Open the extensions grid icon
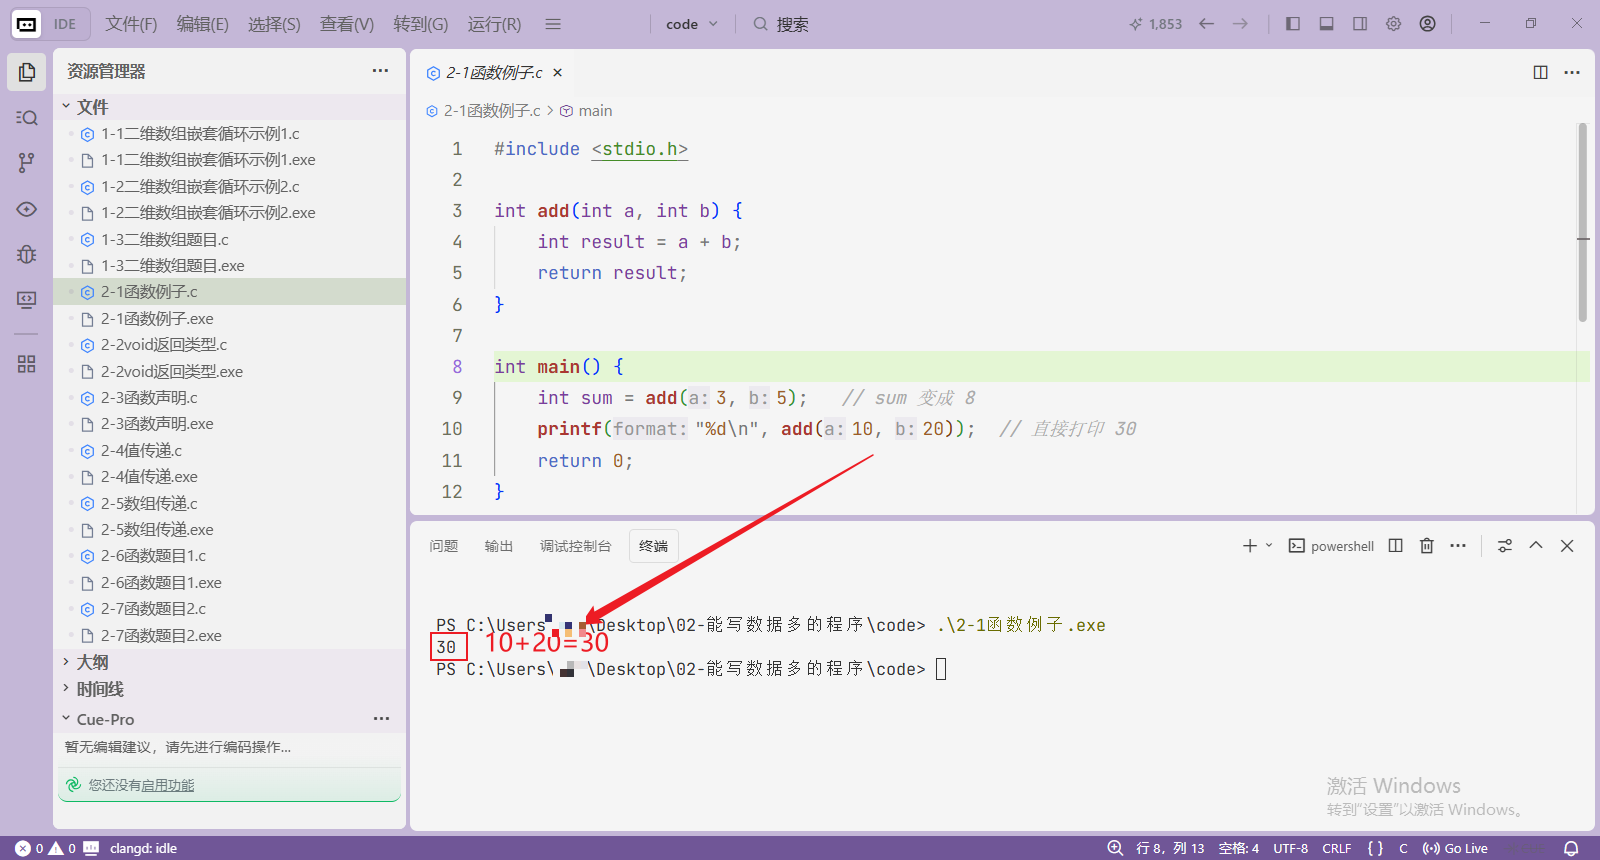 point(27,364)
